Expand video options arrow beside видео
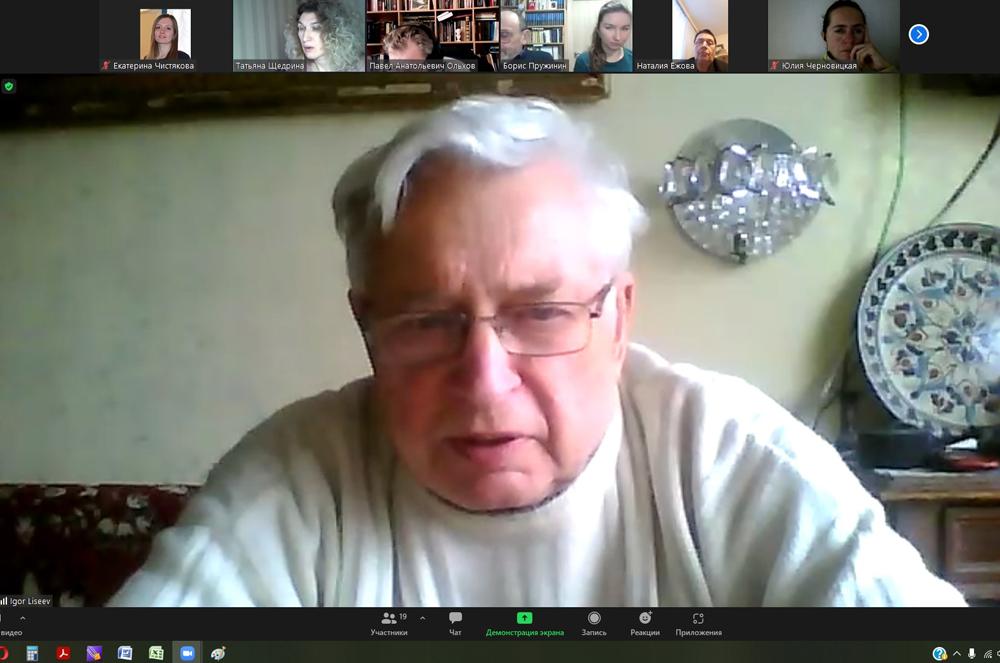This screenshot has height=663, width=1000. click(23, 618)
